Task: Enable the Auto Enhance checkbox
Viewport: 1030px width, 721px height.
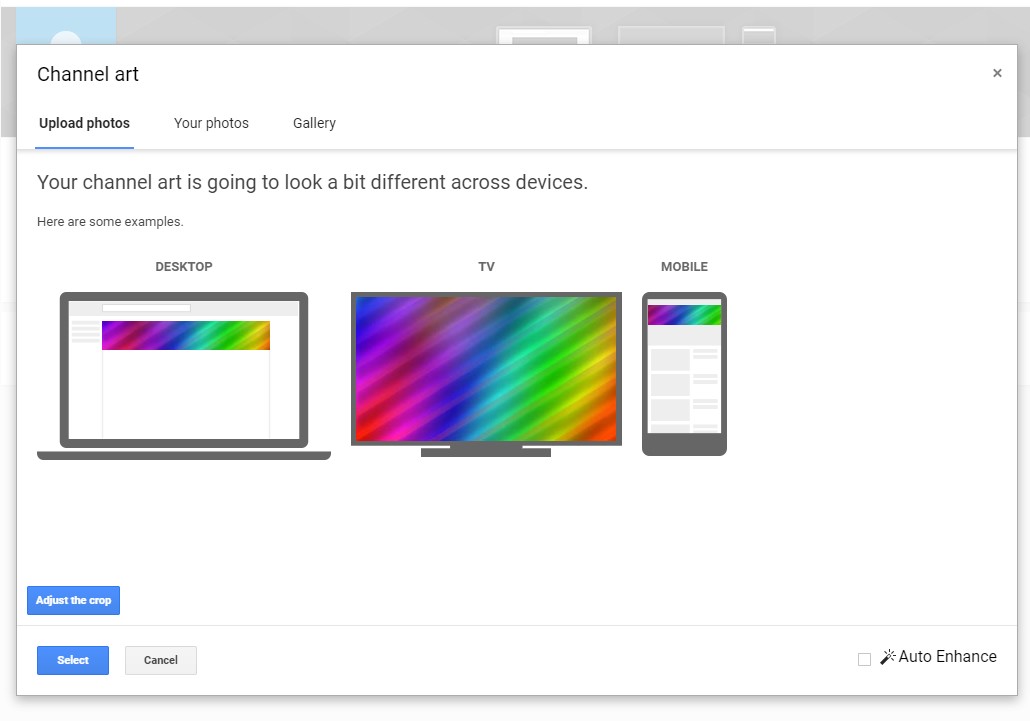Action: click(864, 659)
